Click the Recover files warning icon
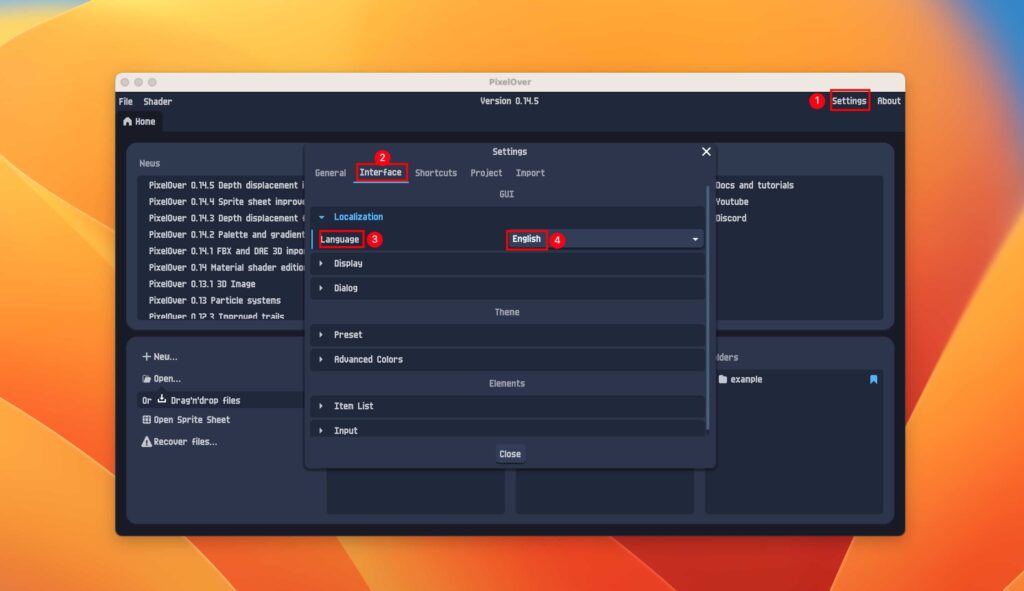Screen dimensions: 1024x591 pos(148,440)
